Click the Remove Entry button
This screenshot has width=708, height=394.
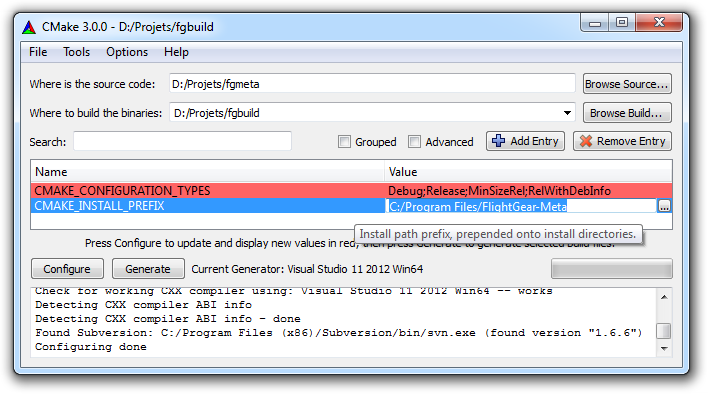pyautogui.click(x=622, y=141)
